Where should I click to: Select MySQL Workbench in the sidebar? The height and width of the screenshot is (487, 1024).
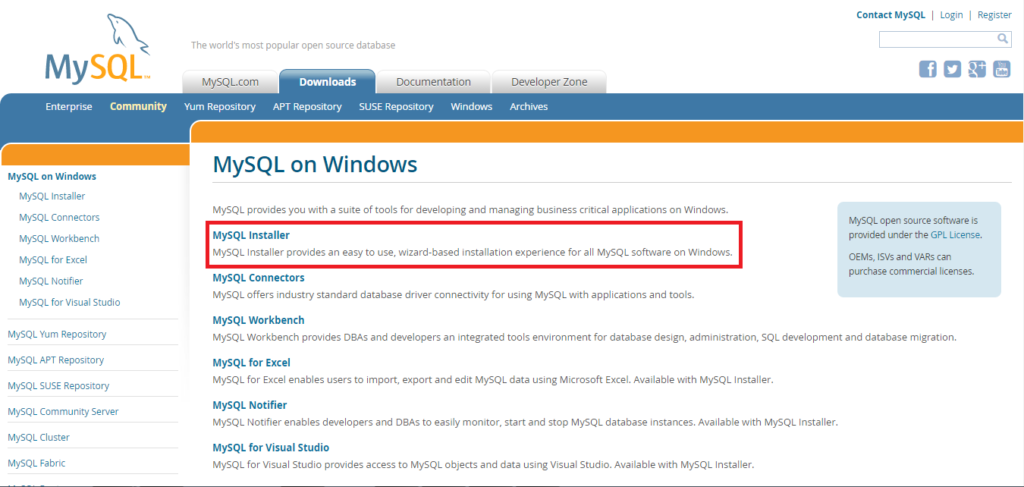(59, 238)
